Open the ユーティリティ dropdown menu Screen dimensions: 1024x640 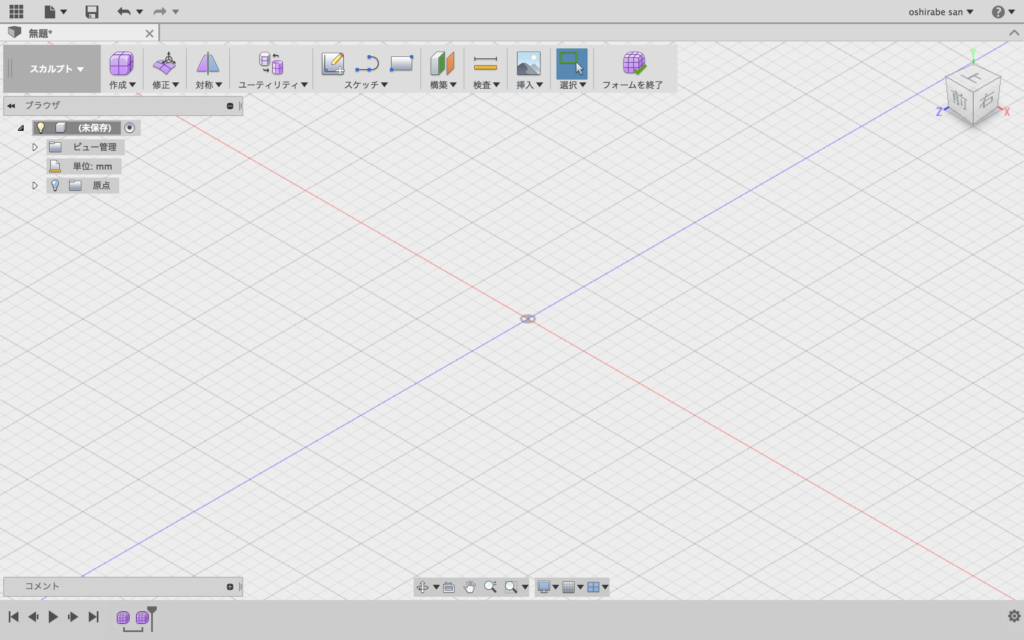point(272,85)
